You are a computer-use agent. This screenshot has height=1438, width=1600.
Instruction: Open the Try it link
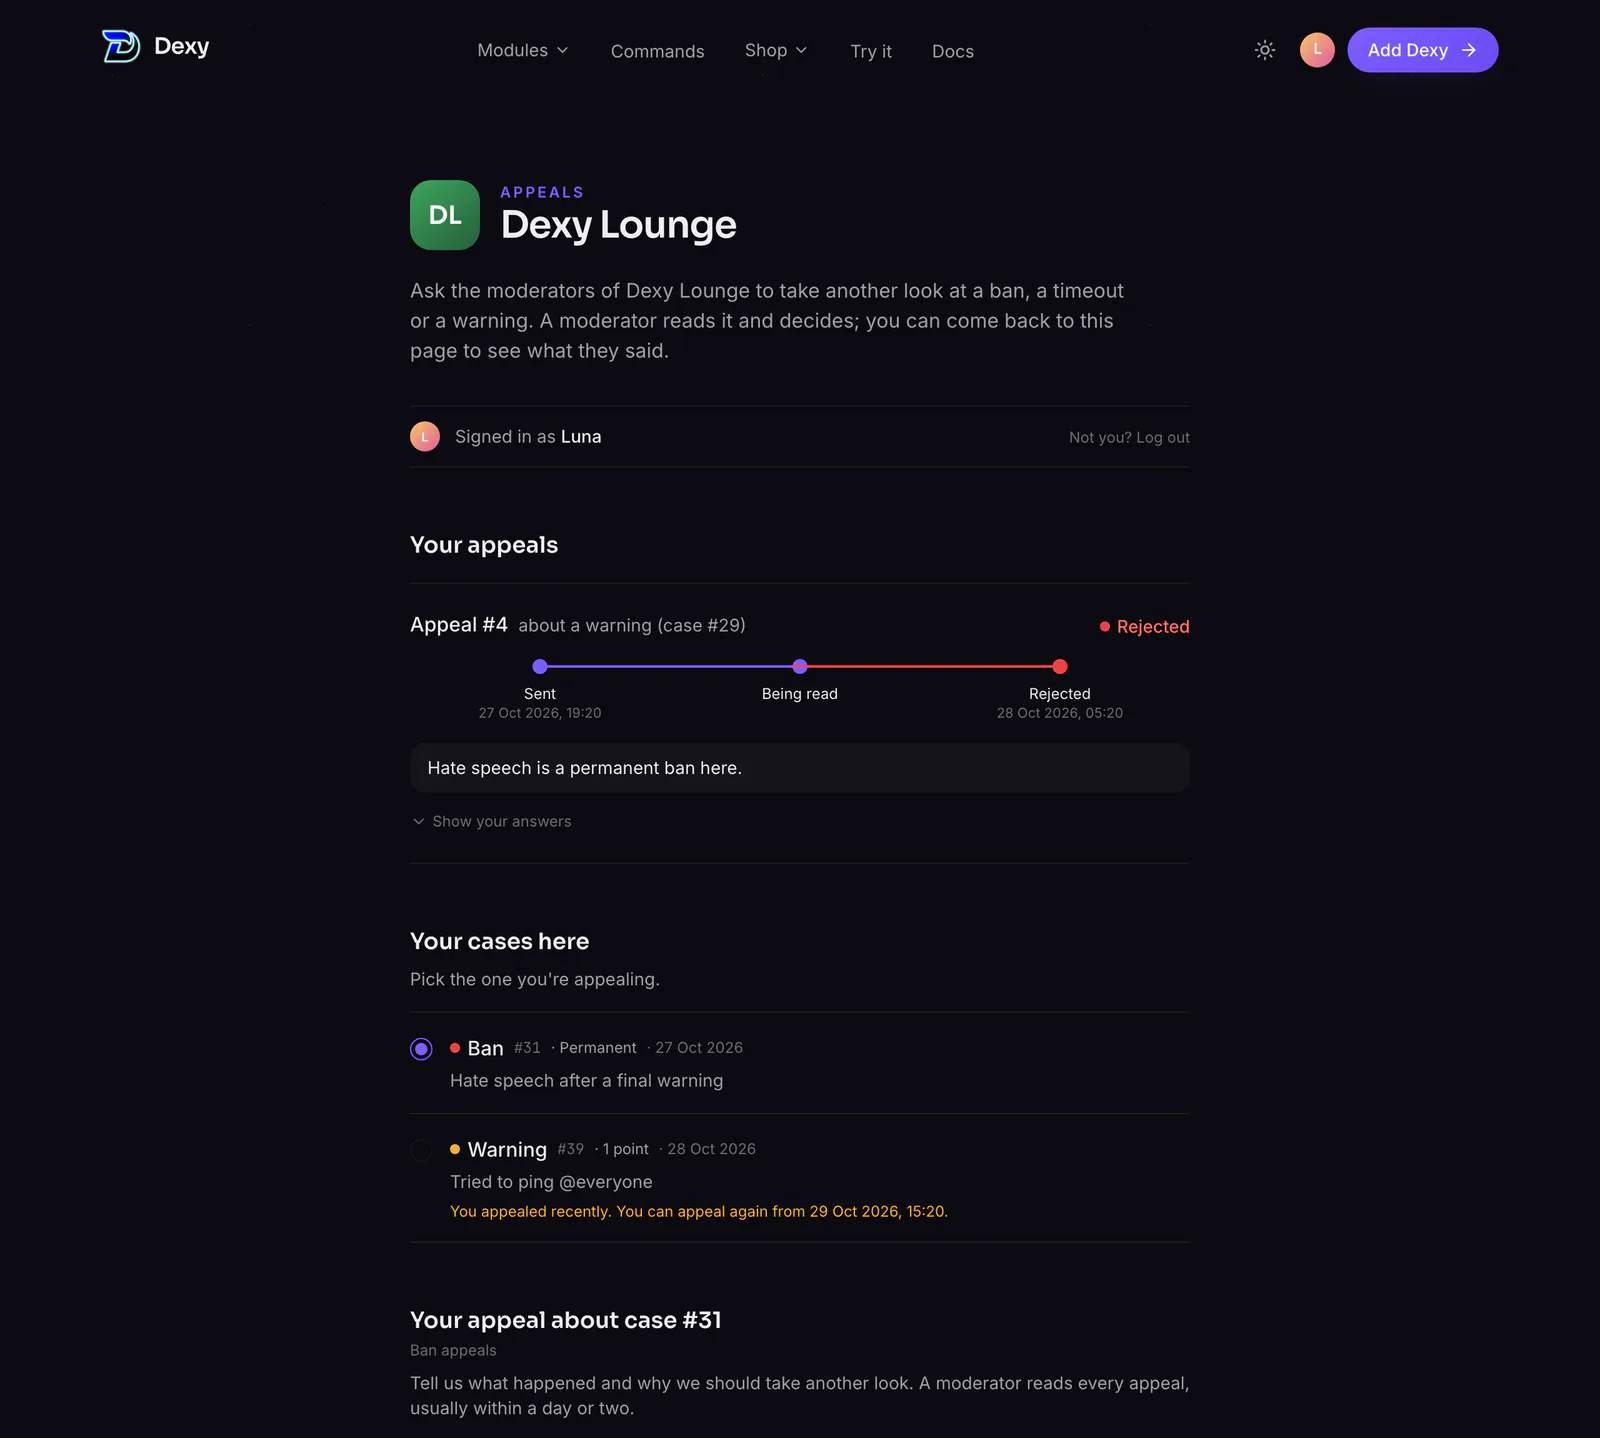click(x=871, y=51)
